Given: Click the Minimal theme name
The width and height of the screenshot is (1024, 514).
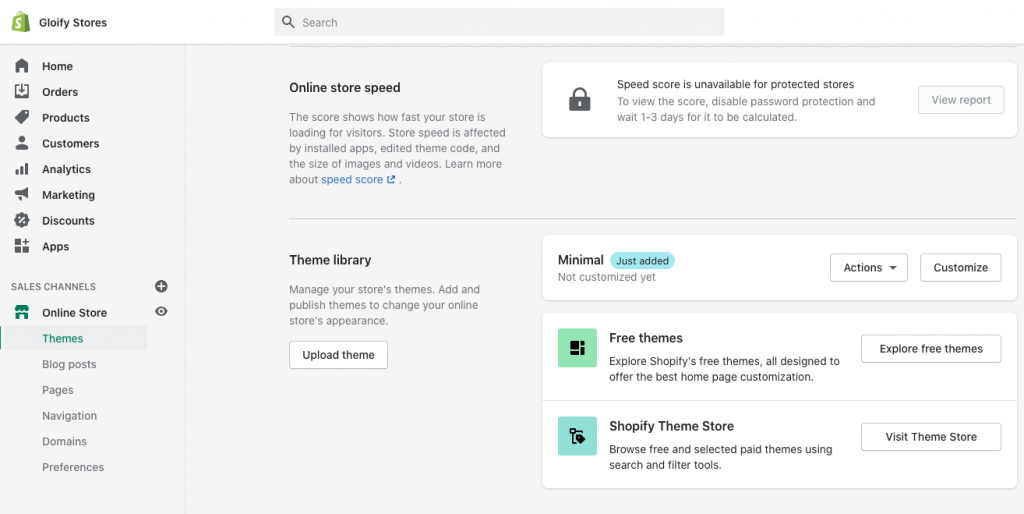Looking at the screenshot, I should (581, 260).
